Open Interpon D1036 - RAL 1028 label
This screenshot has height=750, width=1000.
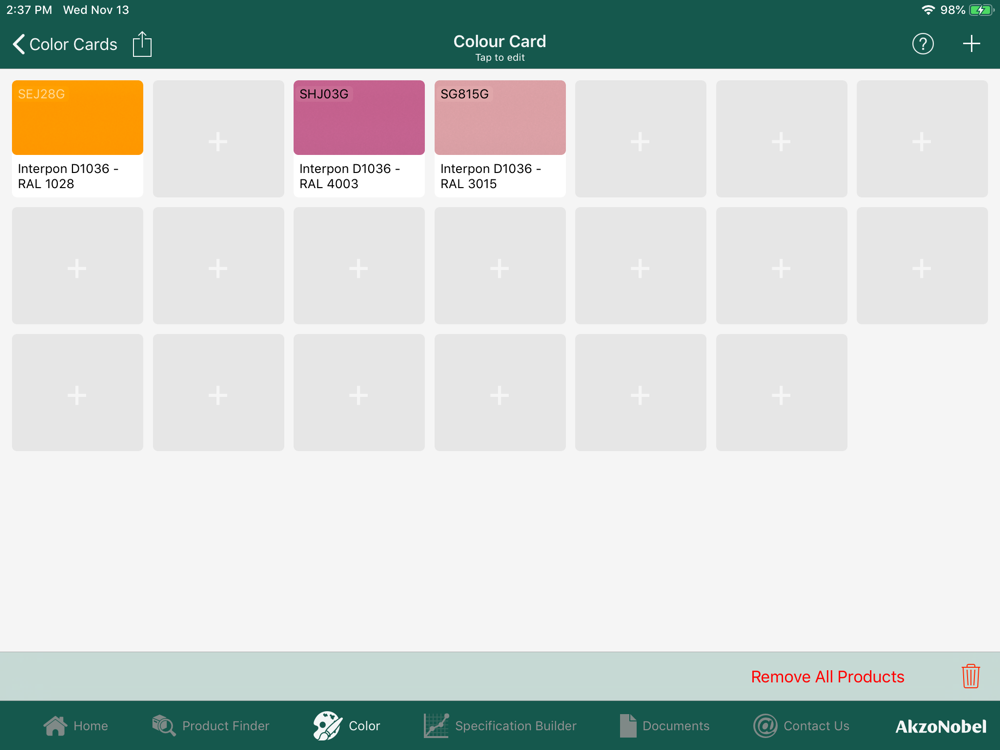68,176
